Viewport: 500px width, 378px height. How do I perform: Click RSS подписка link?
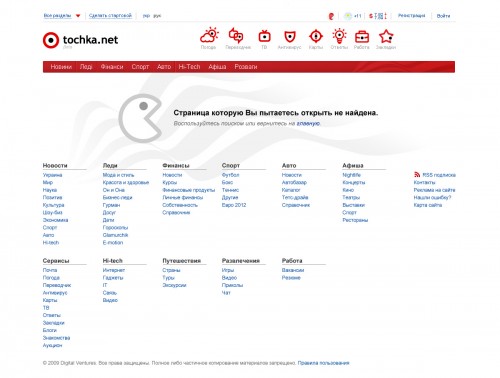pos(439,175)
